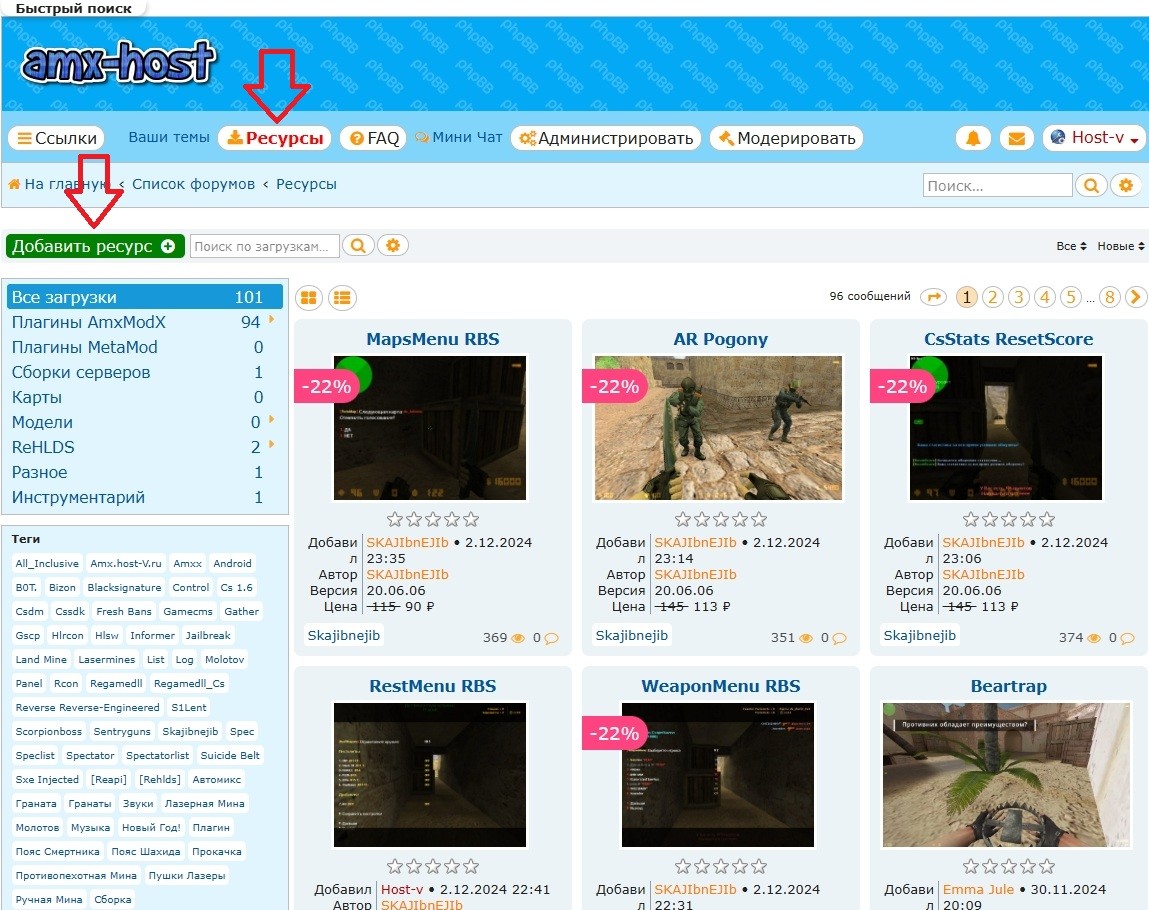Switch to list view layout

tap(342, 297)
